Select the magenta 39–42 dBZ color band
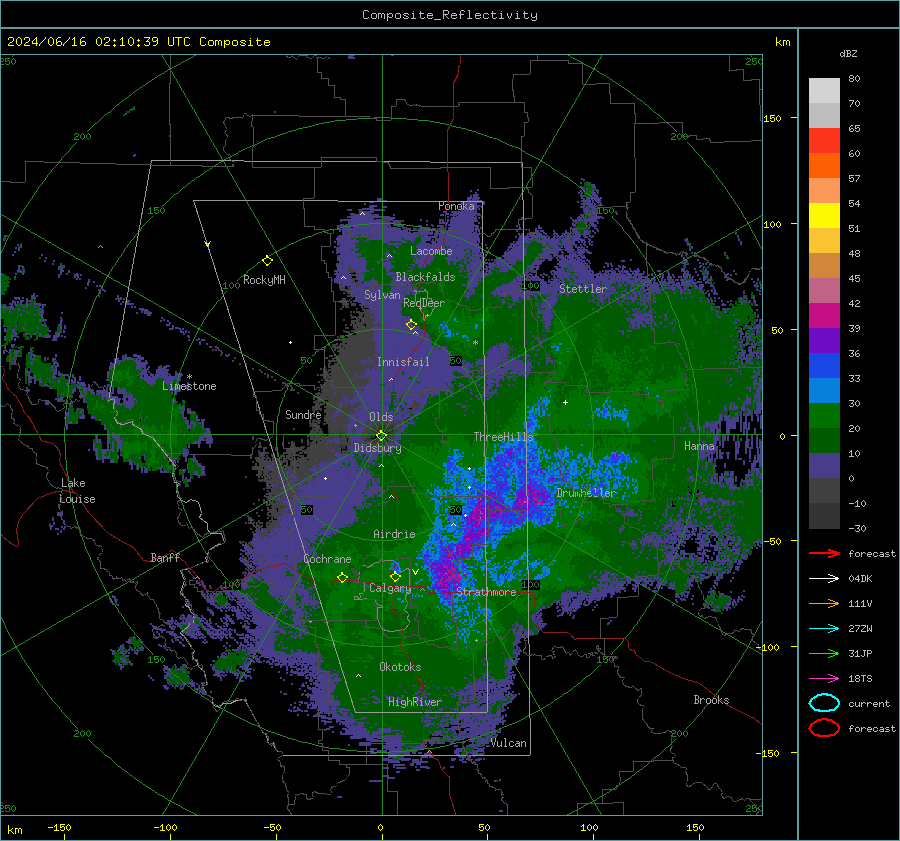The image size is (900, 841). (824, 316)
